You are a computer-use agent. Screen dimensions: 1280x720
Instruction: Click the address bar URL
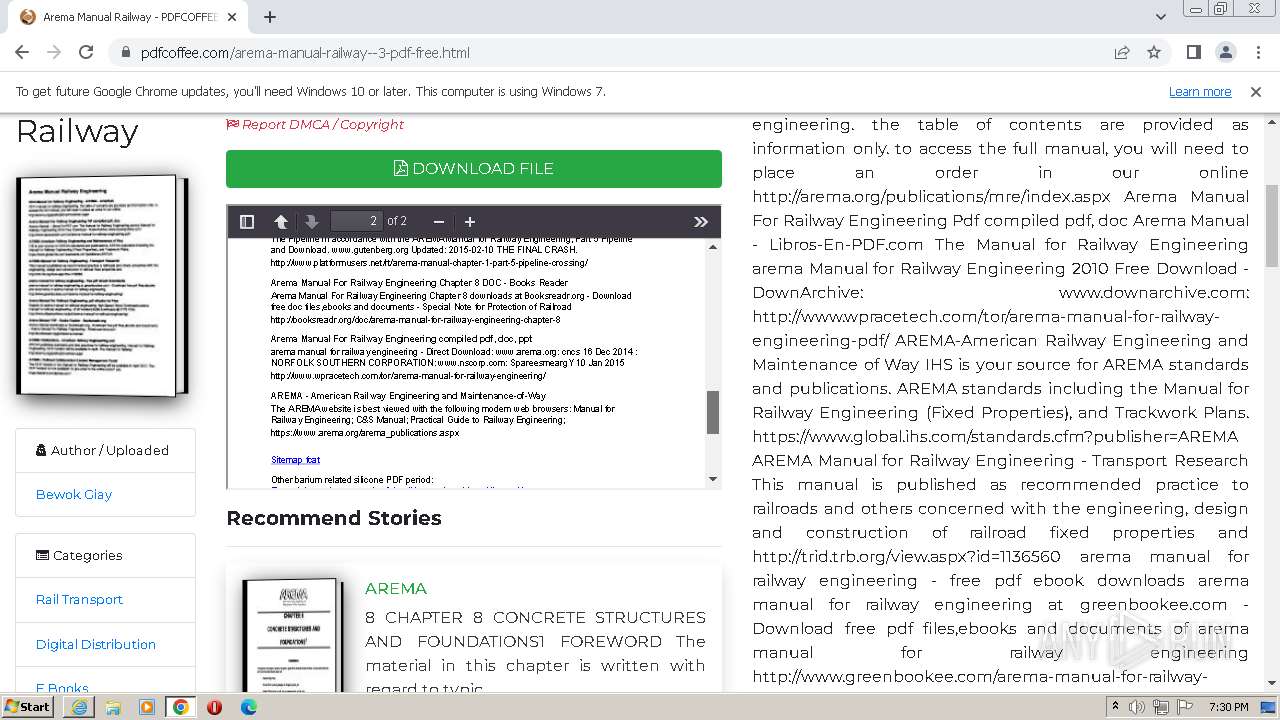click(x=305, y=53)
